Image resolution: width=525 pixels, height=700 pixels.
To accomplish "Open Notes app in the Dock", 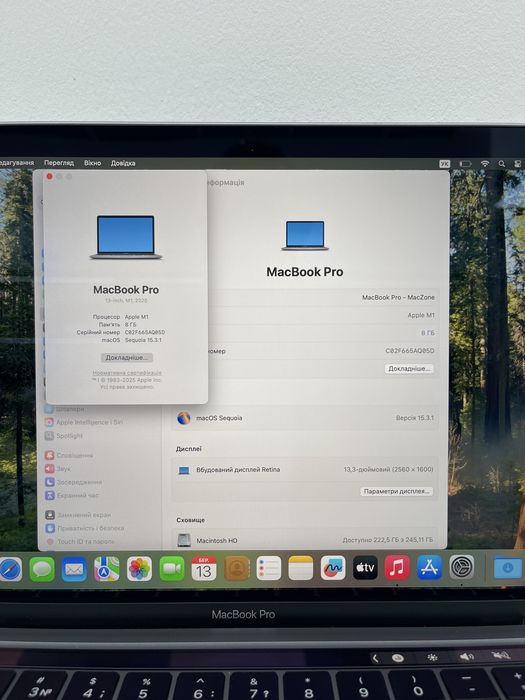I will (301, 568).
